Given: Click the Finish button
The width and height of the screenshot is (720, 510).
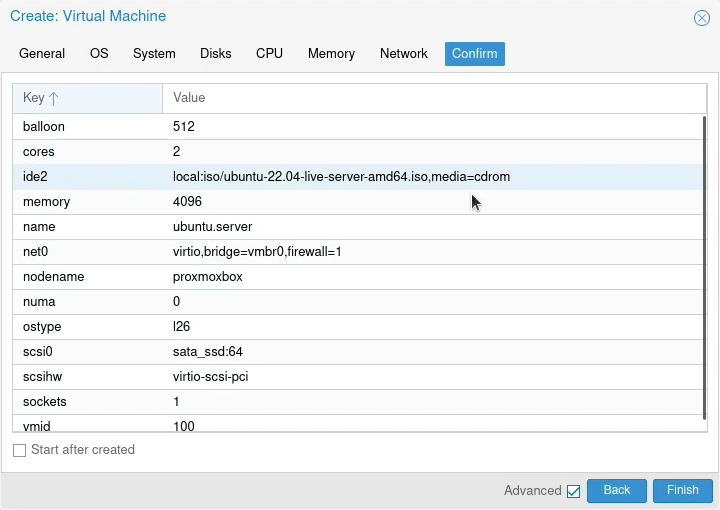Looking at the screenshot, I should tap(682, 490).
